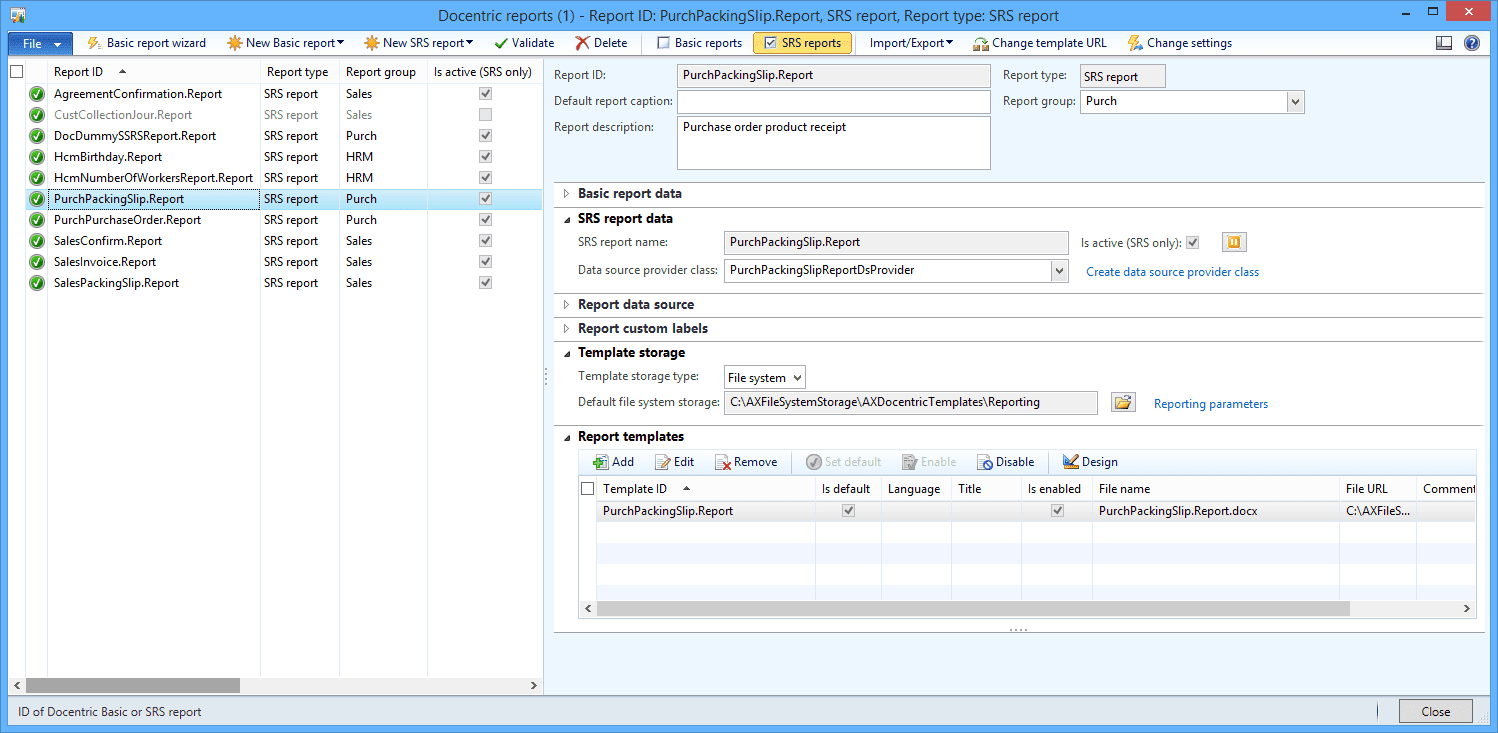Click the Close button
This screenshot has width=1498, height=733.
pos(1435,711)
